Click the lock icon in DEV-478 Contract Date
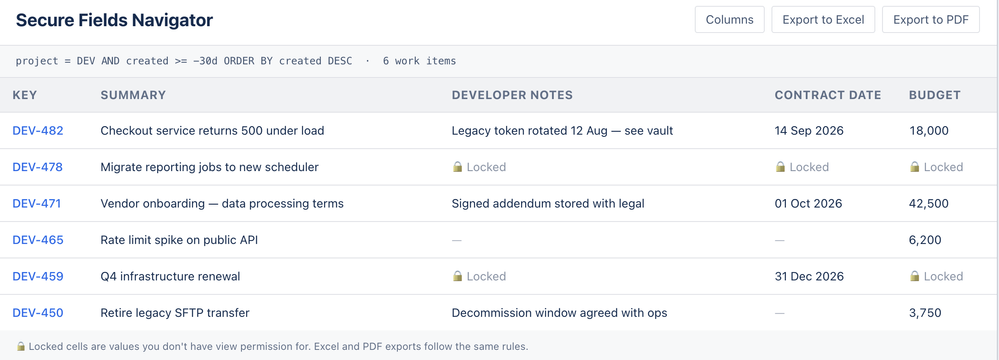This screenshot has width=999, height=360. tap(780, 167)
